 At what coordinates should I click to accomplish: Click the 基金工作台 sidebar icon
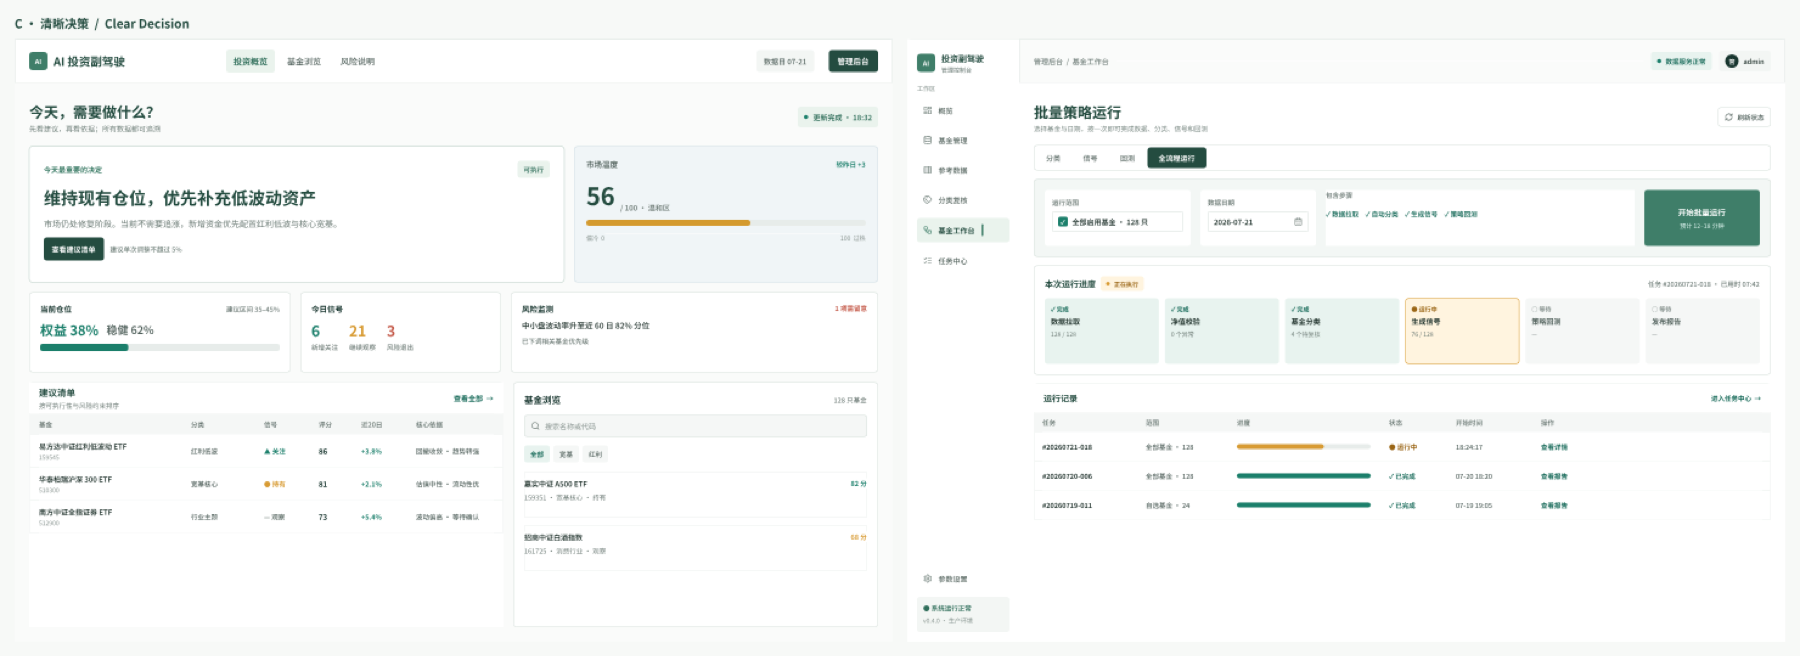click(x=927, y=230)
